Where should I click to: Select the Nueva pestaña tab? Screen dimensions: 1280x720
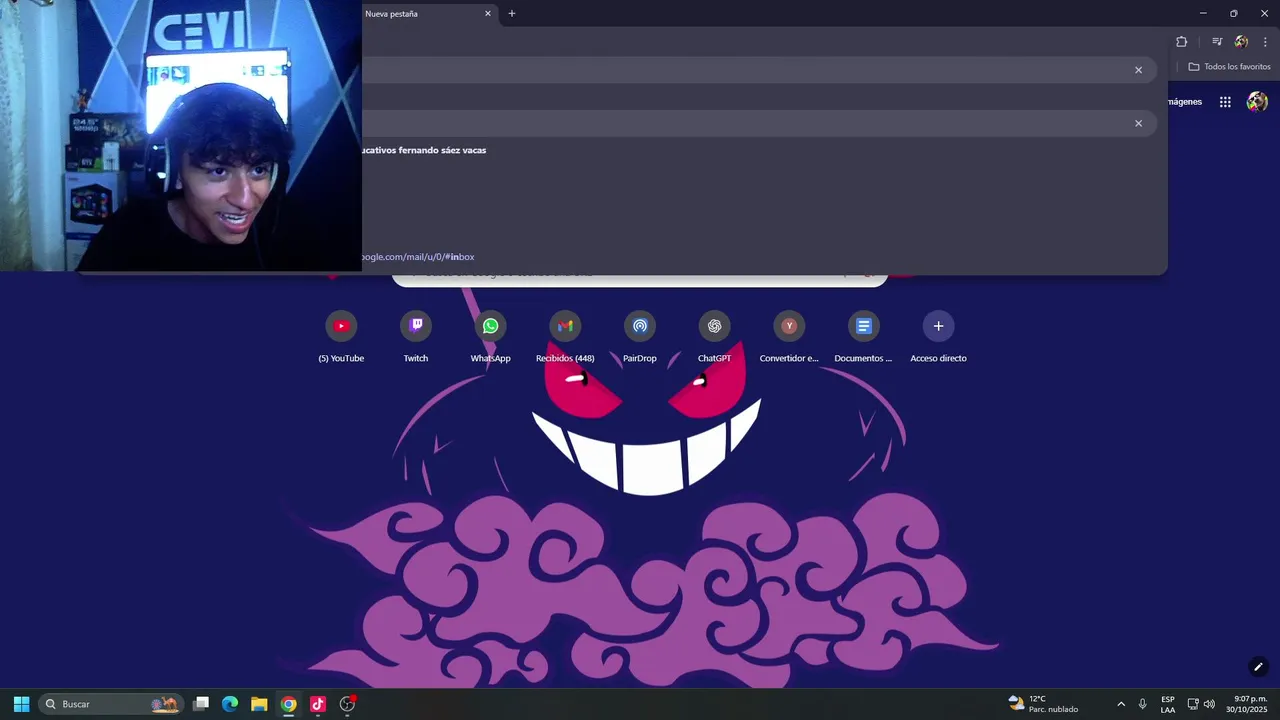tap(425, 14)
